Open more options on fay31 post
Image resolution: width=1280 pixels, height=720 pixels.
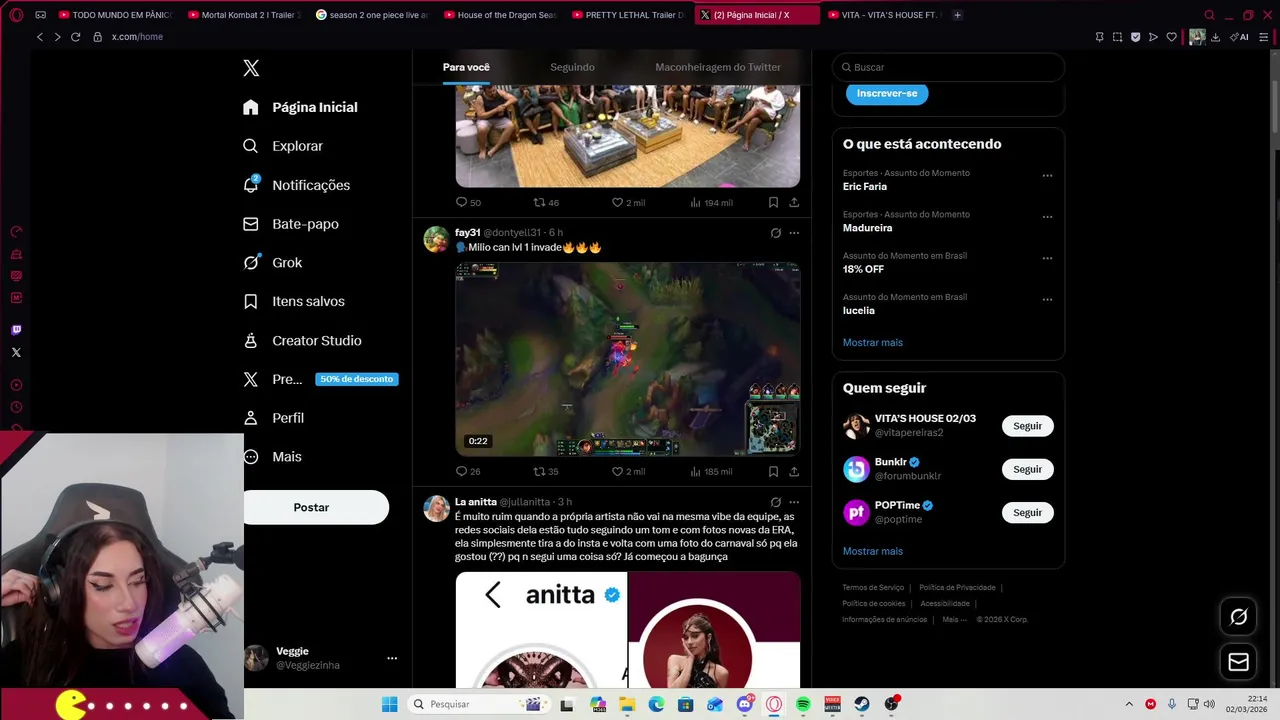[x=794, y=233]
